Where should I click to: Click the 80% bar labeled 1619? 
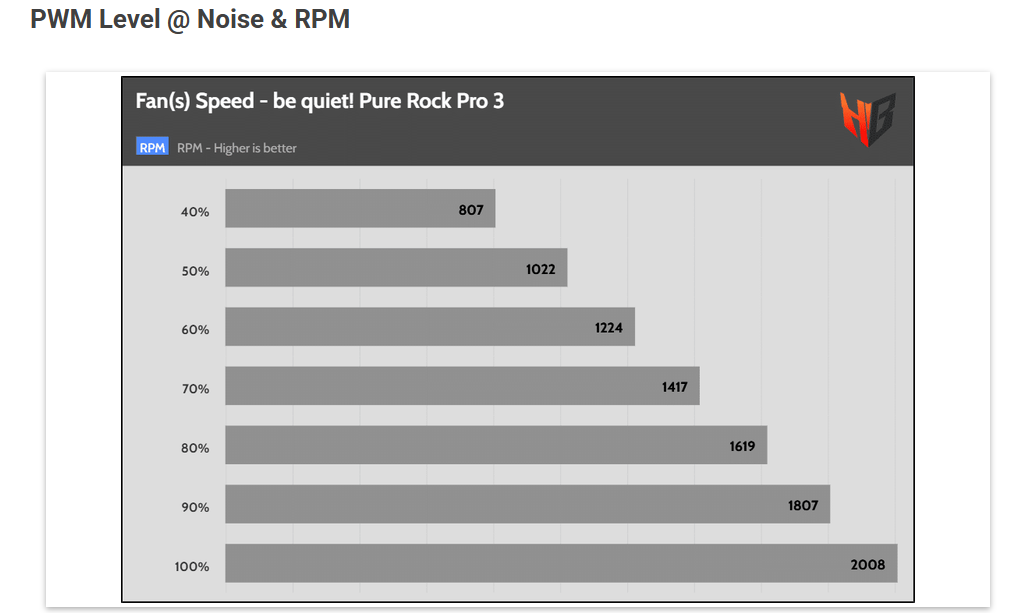[x=496, y=445]
